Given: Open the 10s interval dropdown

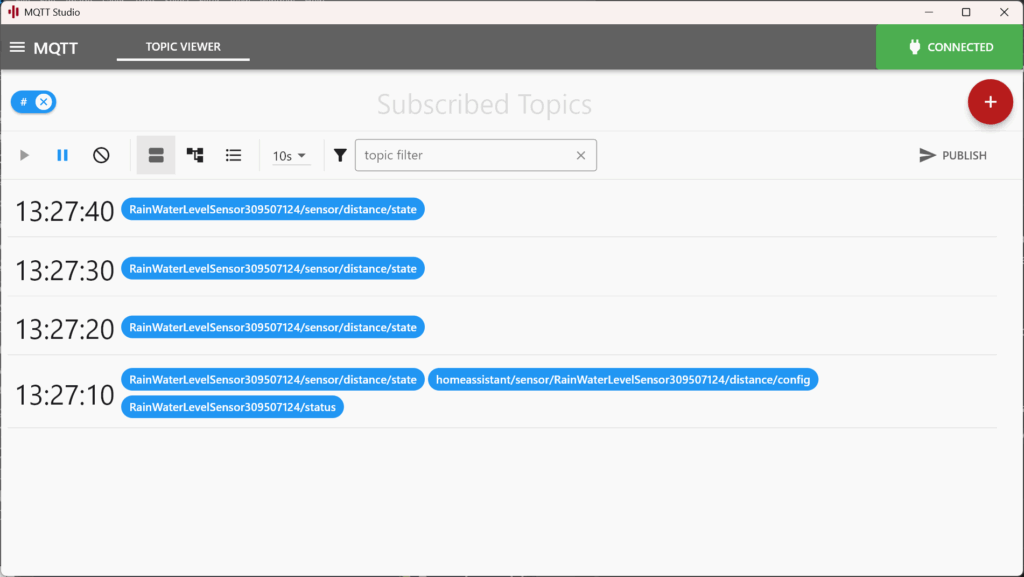Looking at the screenshot, I should [290, 155].
